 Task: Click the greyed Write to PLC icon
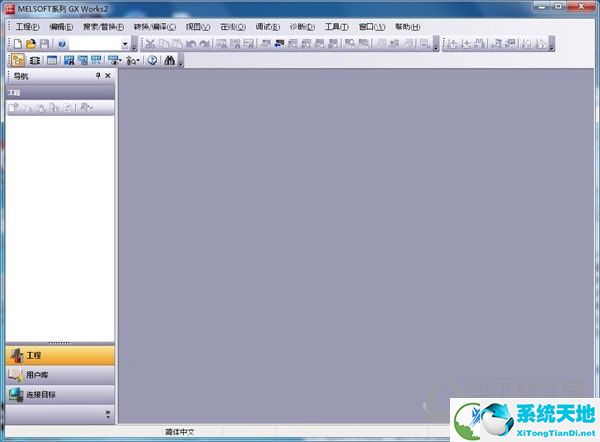265,44
